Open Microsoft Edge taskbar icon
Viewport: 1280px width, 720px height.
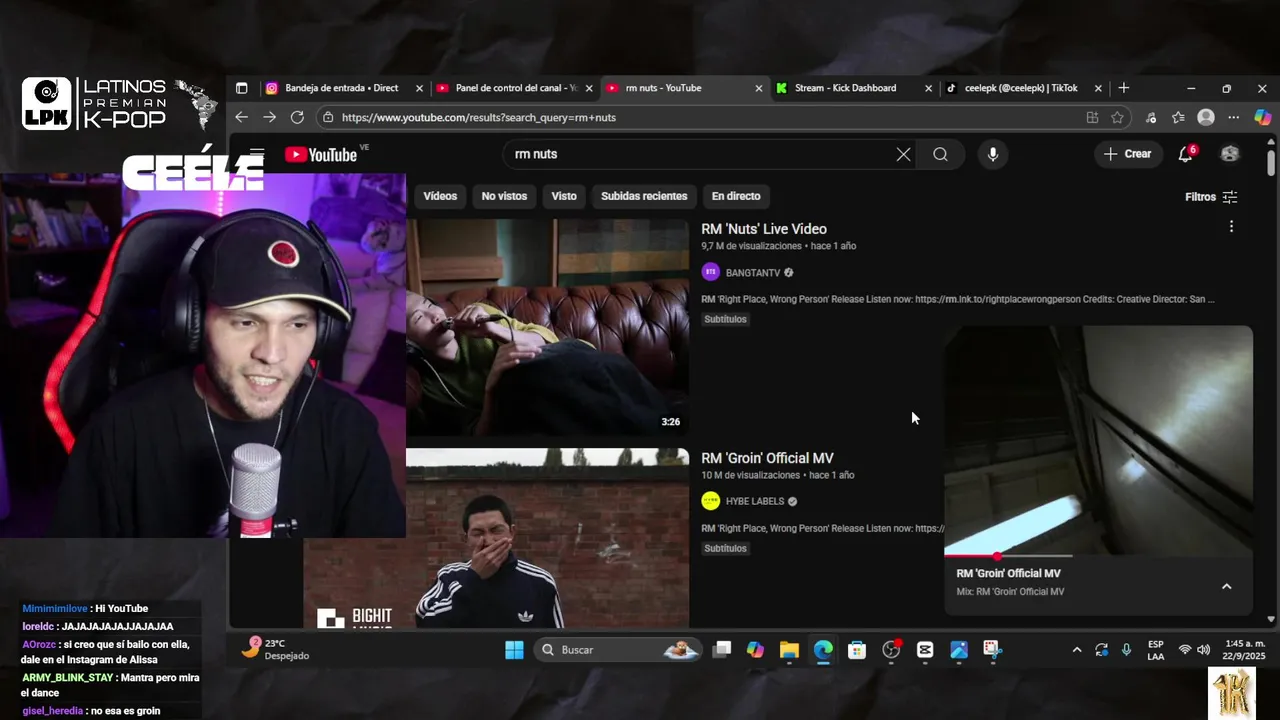point(823,650)
